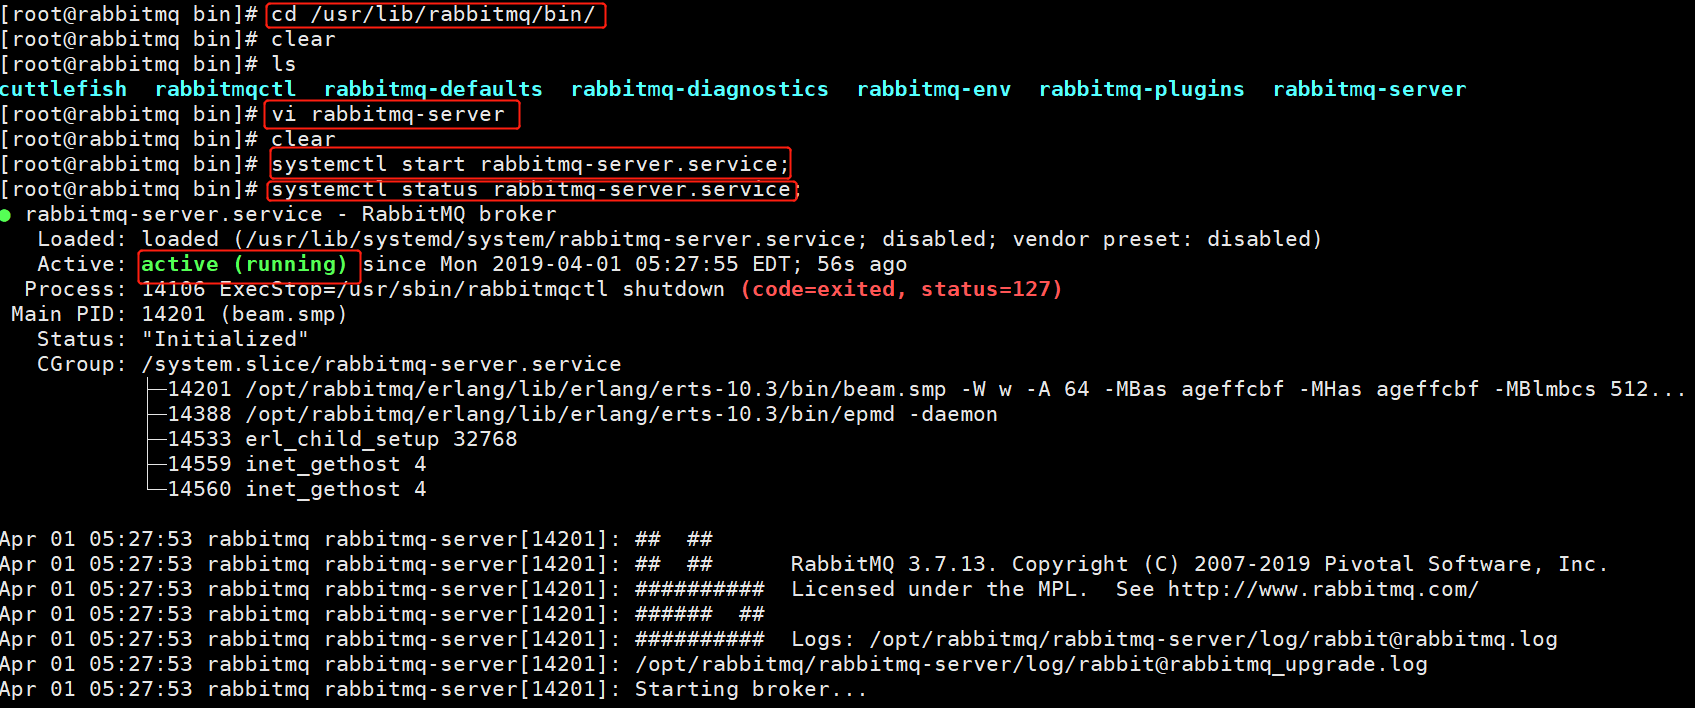Select the 'rabbitmqctl' file name in listing
Image resolution: width=1695 pixels, height=708 pixels.
point(226,89)
